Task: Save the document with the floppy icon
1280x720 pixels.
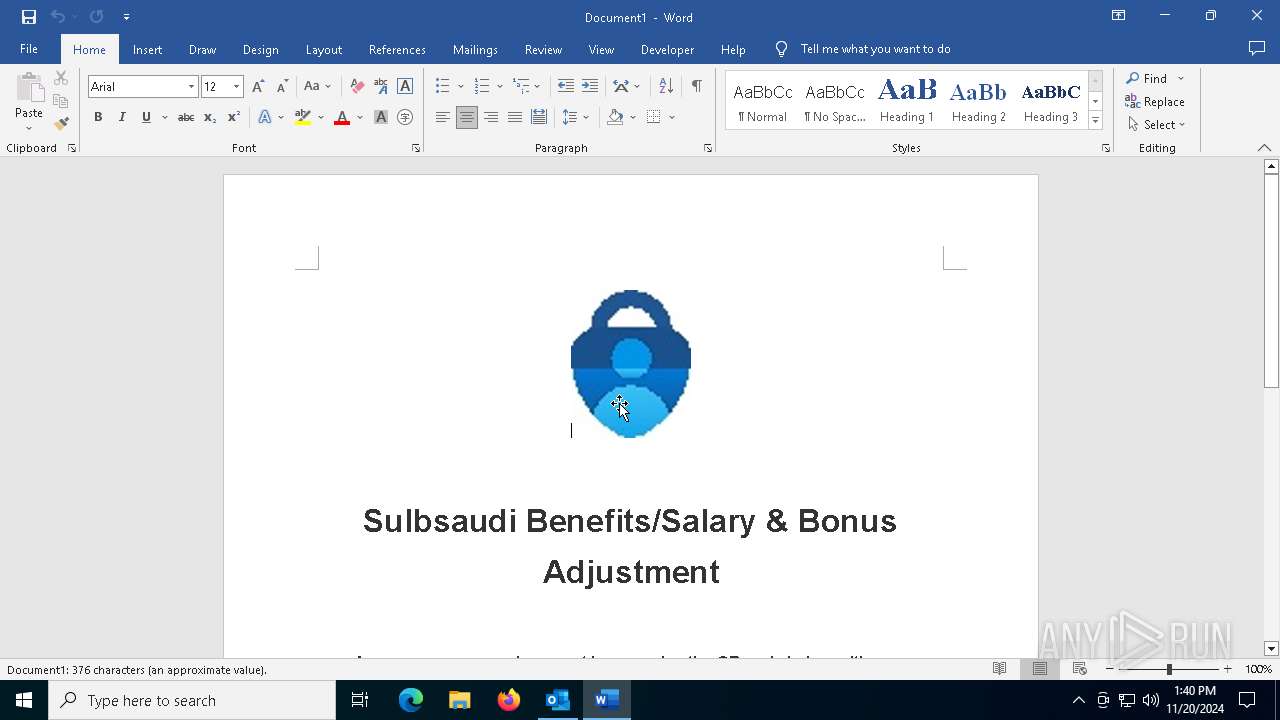Action: point(28,17)
